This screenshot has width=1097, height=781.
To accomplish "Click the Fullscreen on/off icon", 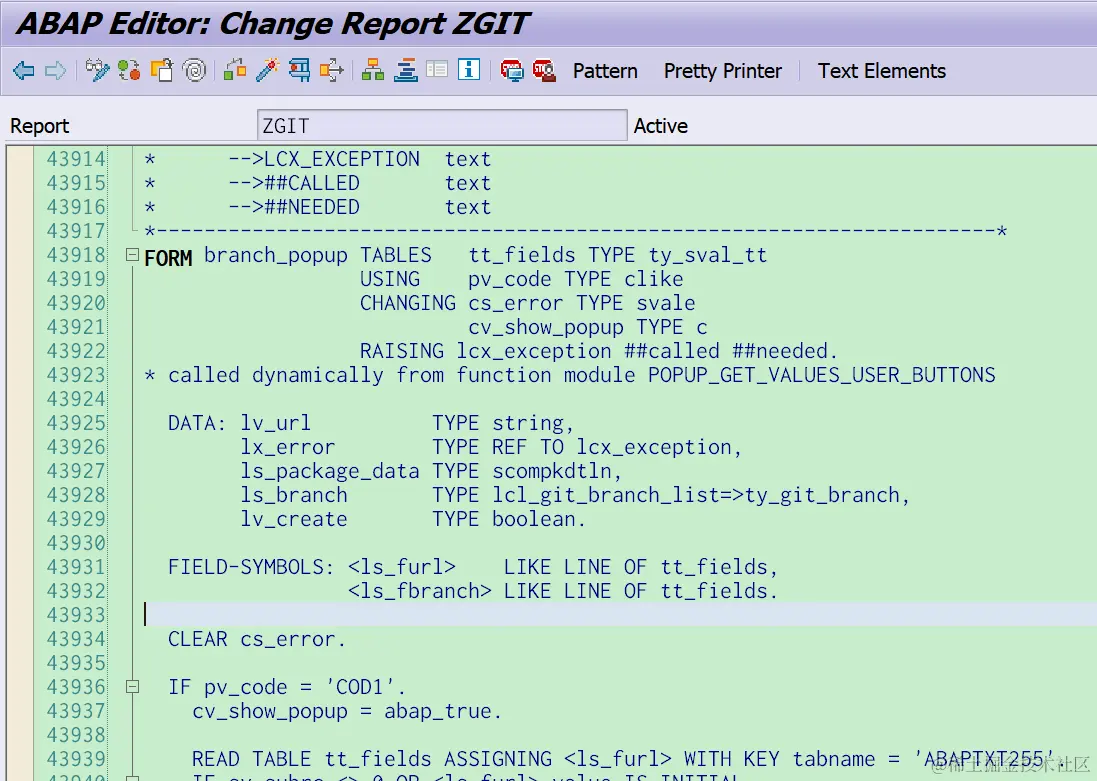I will [437, 69].
